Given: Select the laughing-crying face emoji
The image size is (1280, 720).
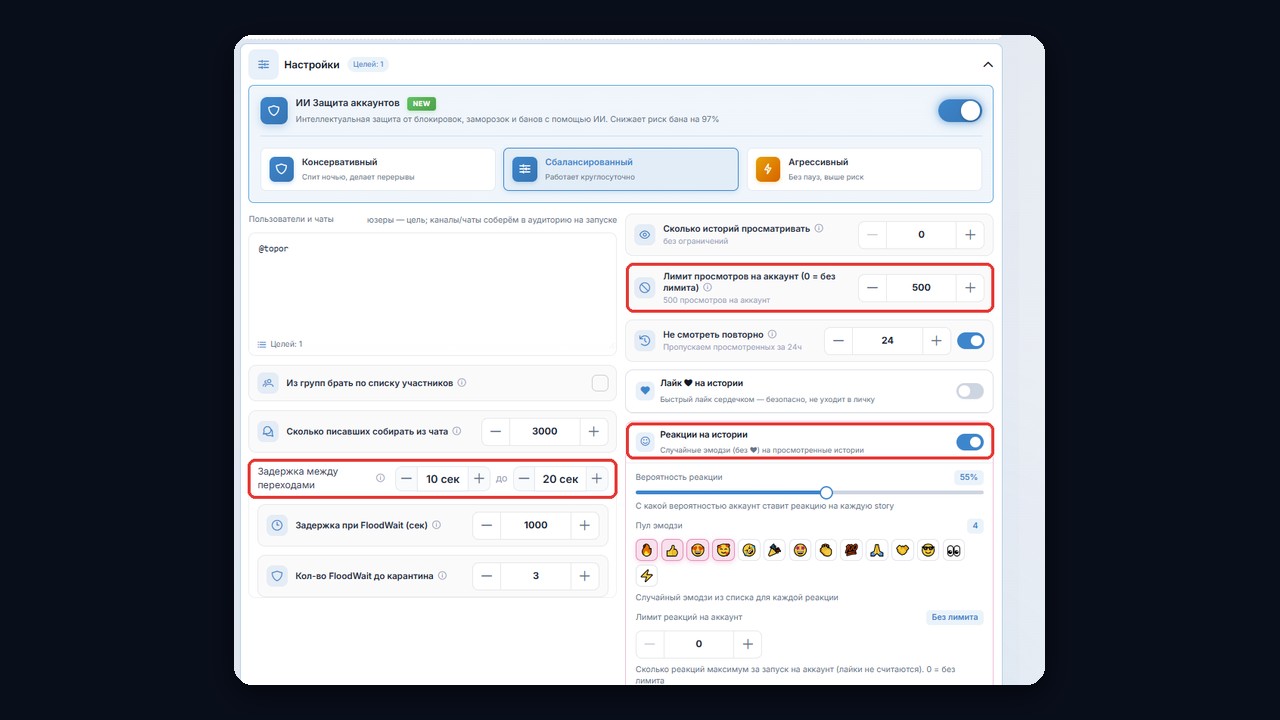Looking at the screenshot, I should 749,550.
